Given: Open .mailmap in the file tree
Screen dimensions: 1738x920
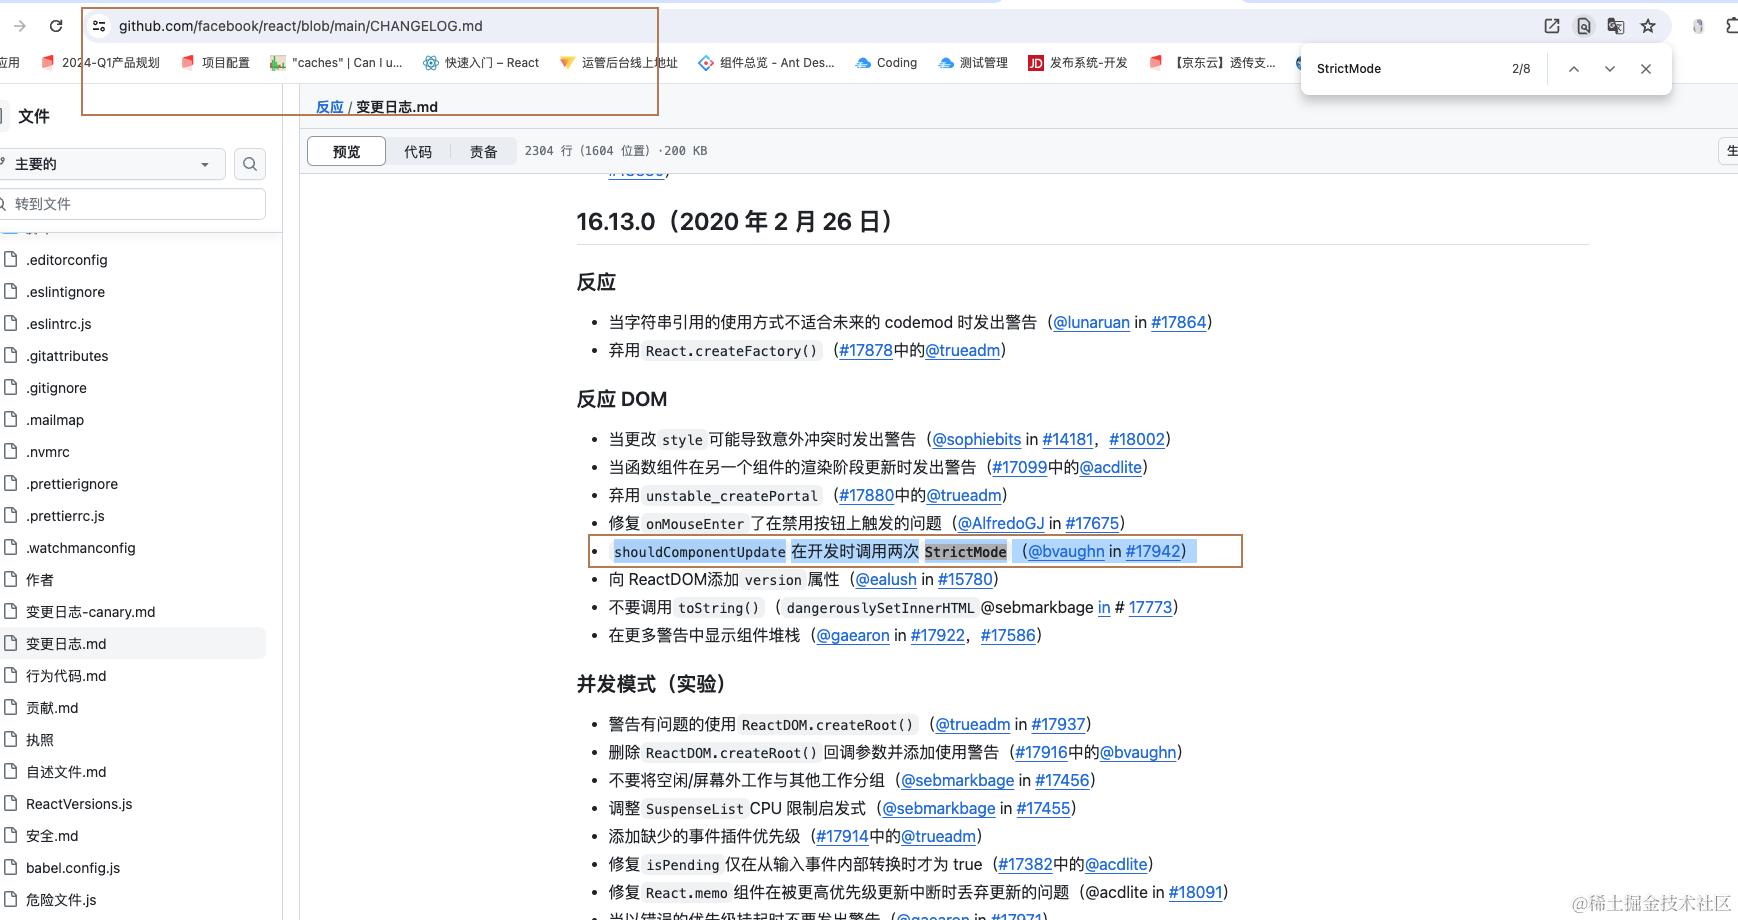Looking at the screenshot, I should click(x=55, y=420).
